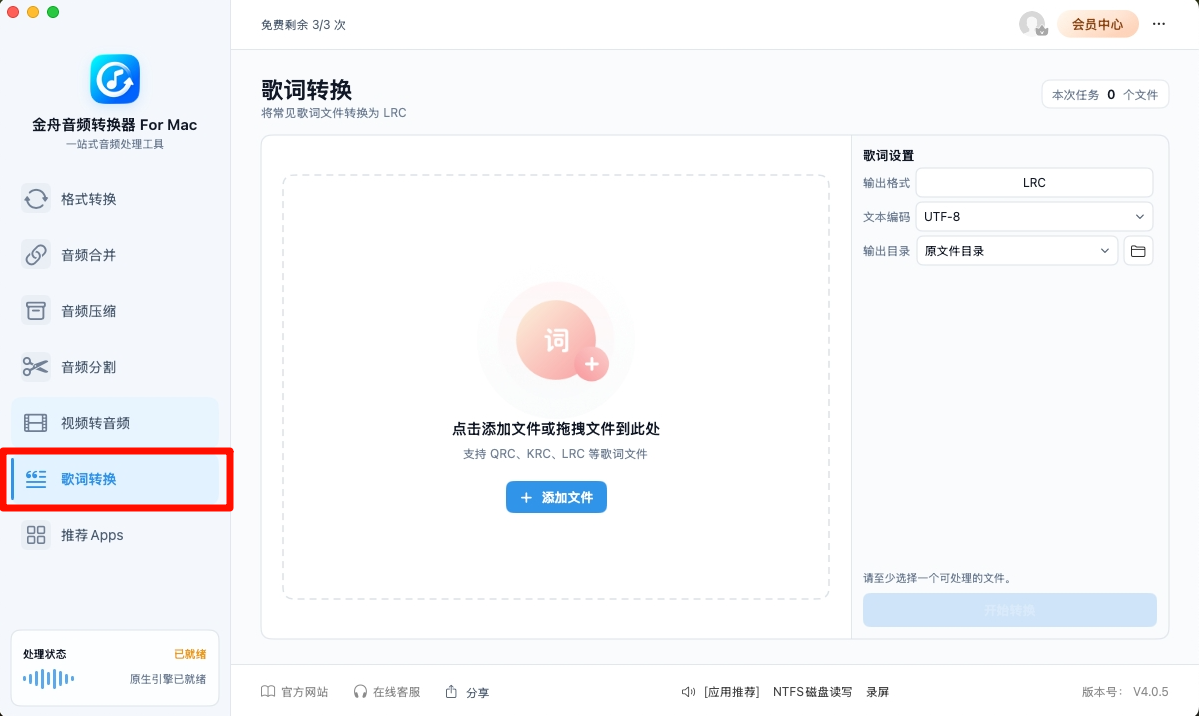Click the 视频转音频 film strip icon

pyautogui.click(x=36, y=422)
